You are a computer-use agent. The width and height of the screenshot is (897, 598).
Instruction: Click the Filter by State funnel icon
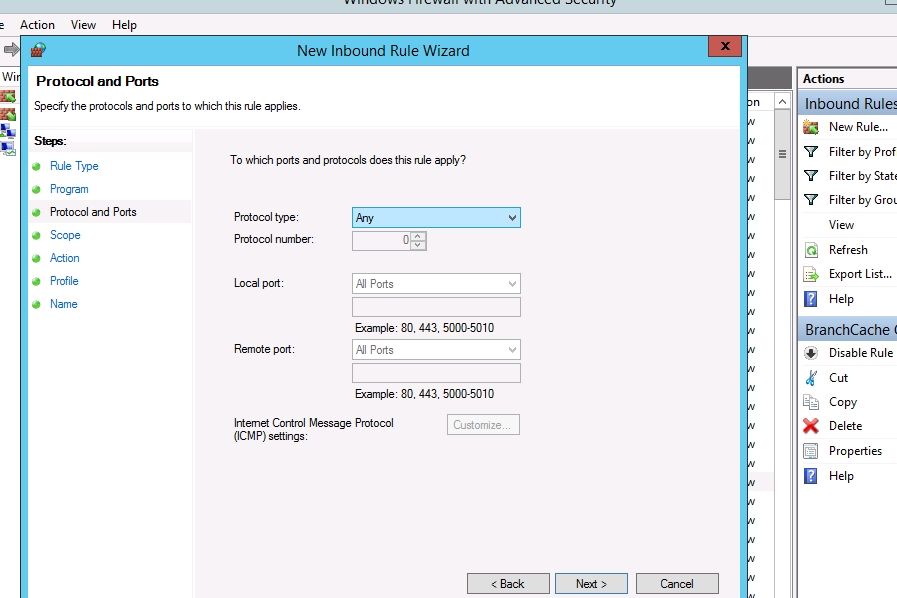(811, 176)
